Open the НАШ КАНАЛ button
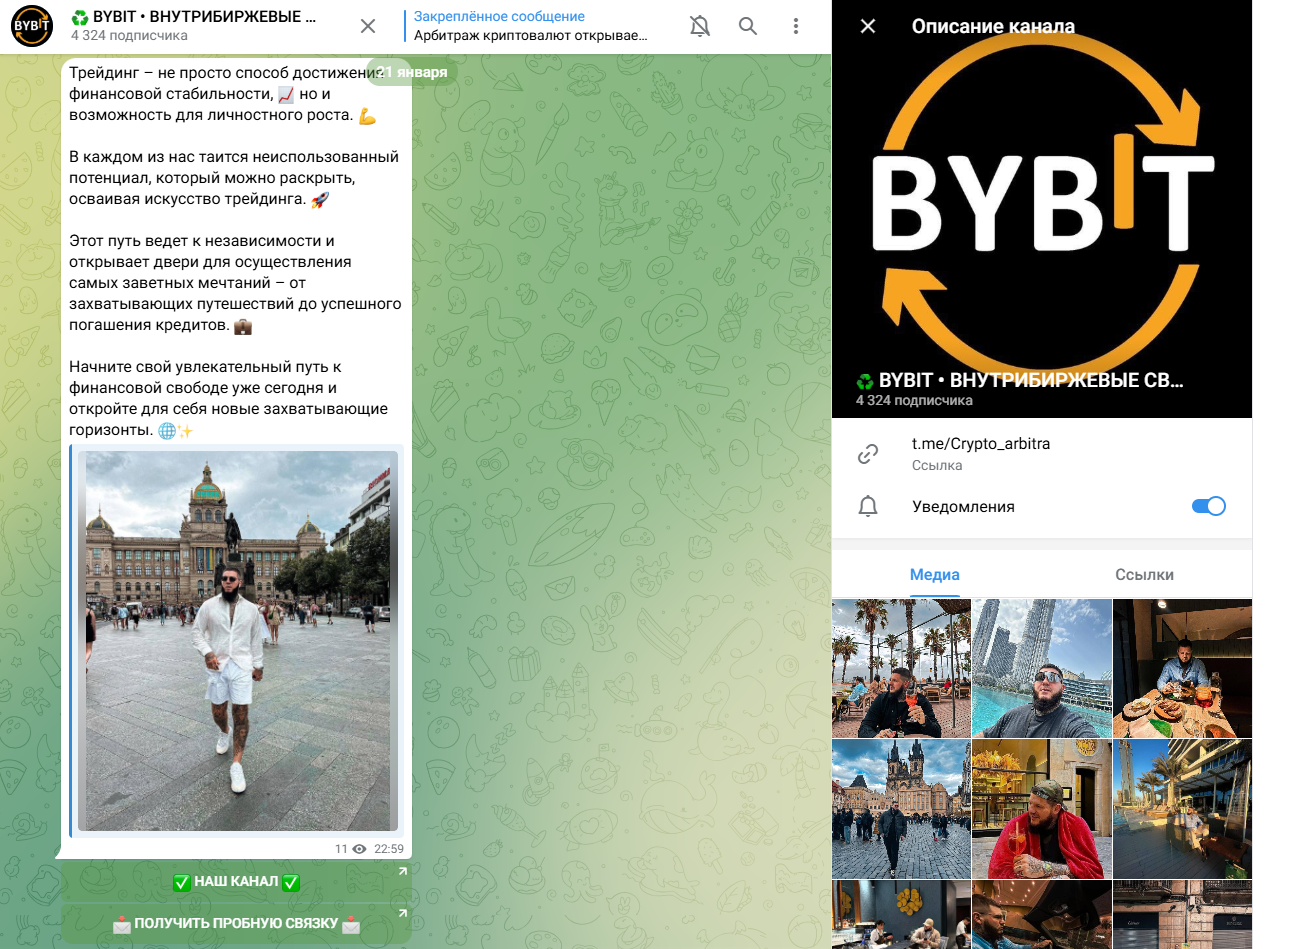Screen dimensions: 1290x949 pyautogui.click(x=236, y=882)
